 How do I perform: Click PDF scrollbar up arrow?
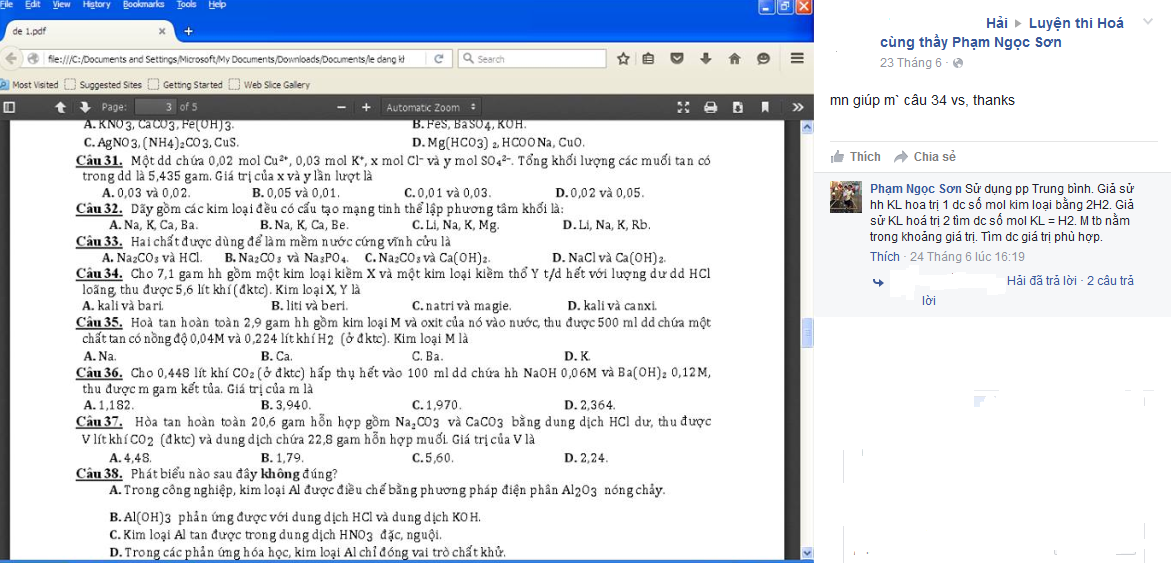(x=807, y=128)
